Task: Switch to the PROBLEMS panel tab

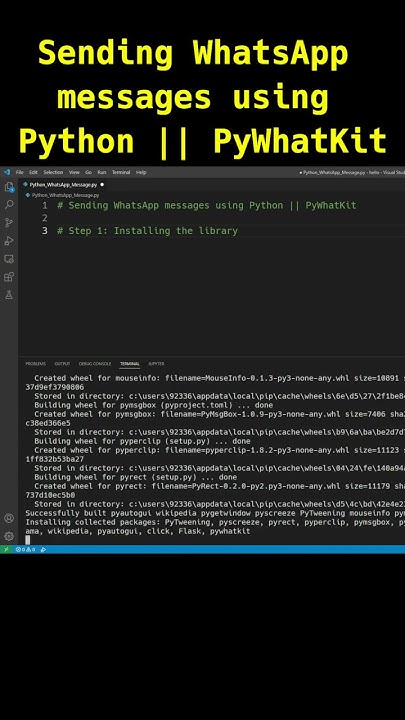Action: 35,364
